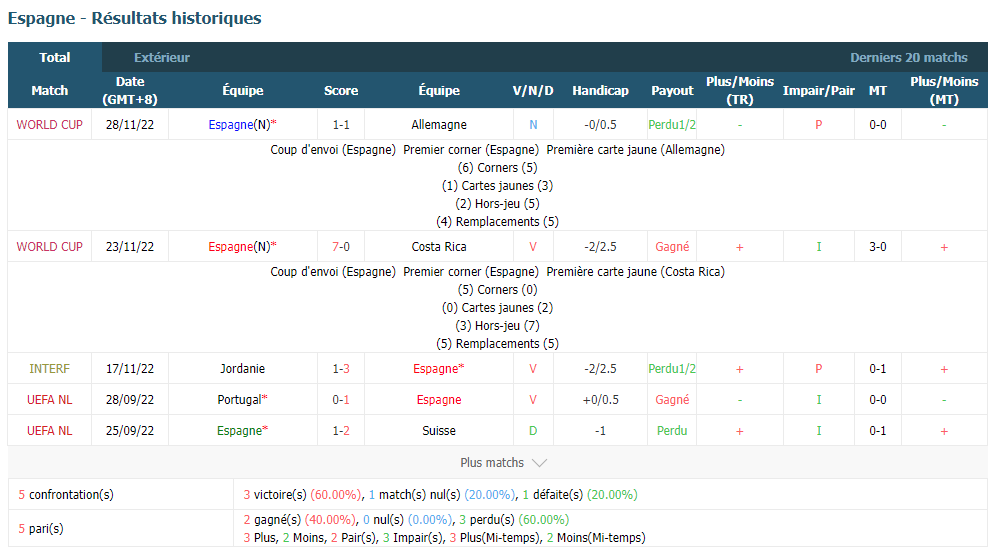The image size is (997, 556).
Task: Click the (6) Corners (5) stat line
Action: [x=497, y=168]
